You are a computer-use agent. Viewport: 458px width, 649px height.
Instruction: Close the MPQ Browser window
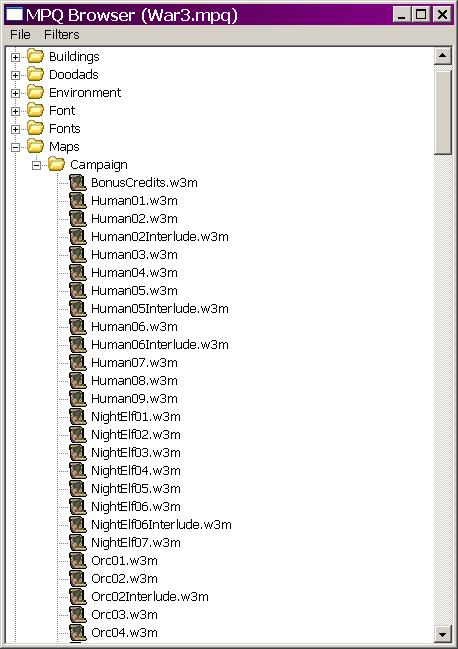pos(442,14)
